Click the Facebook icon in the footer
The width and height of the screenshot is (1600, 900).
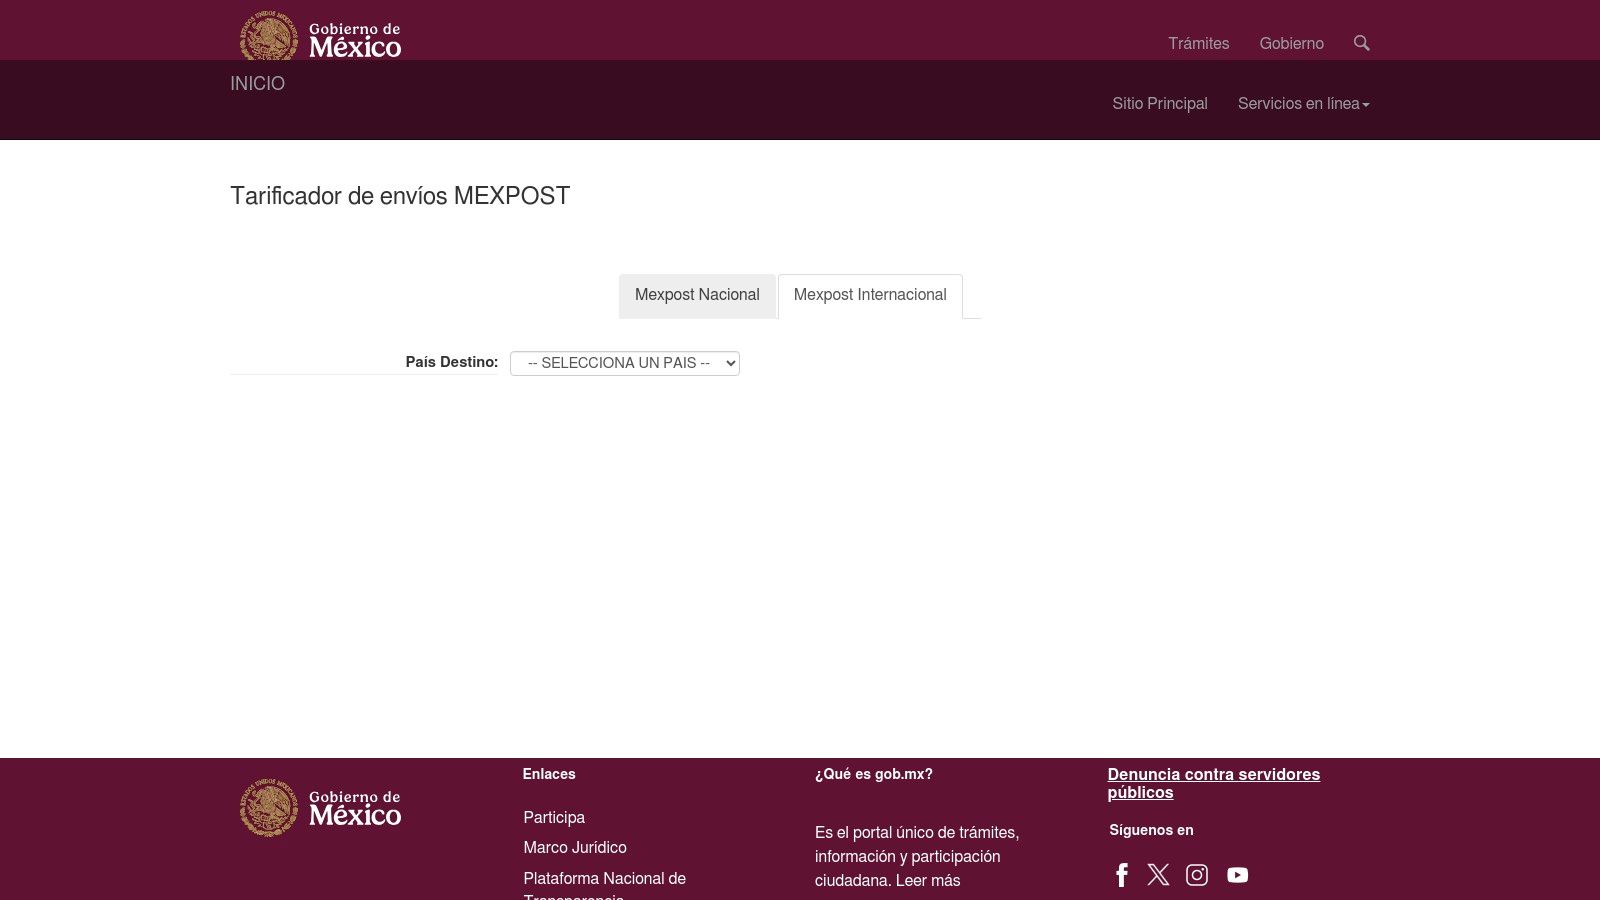[x=1121, y=874]
